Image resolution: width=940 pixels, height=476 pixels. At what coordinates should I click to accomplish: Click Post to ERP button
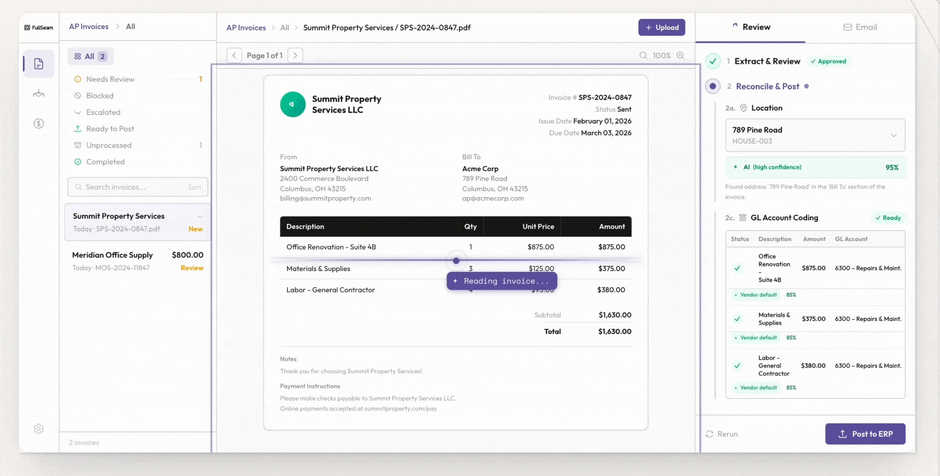click(x=865, y=433)
